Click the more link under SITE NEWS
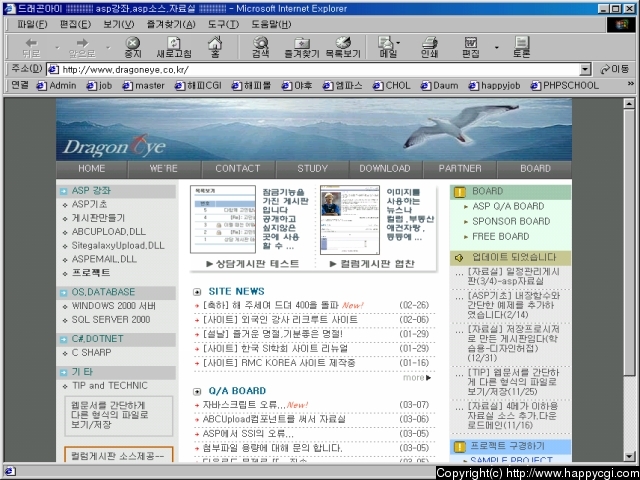Screen dimensions: 640x480 (417, 378)
